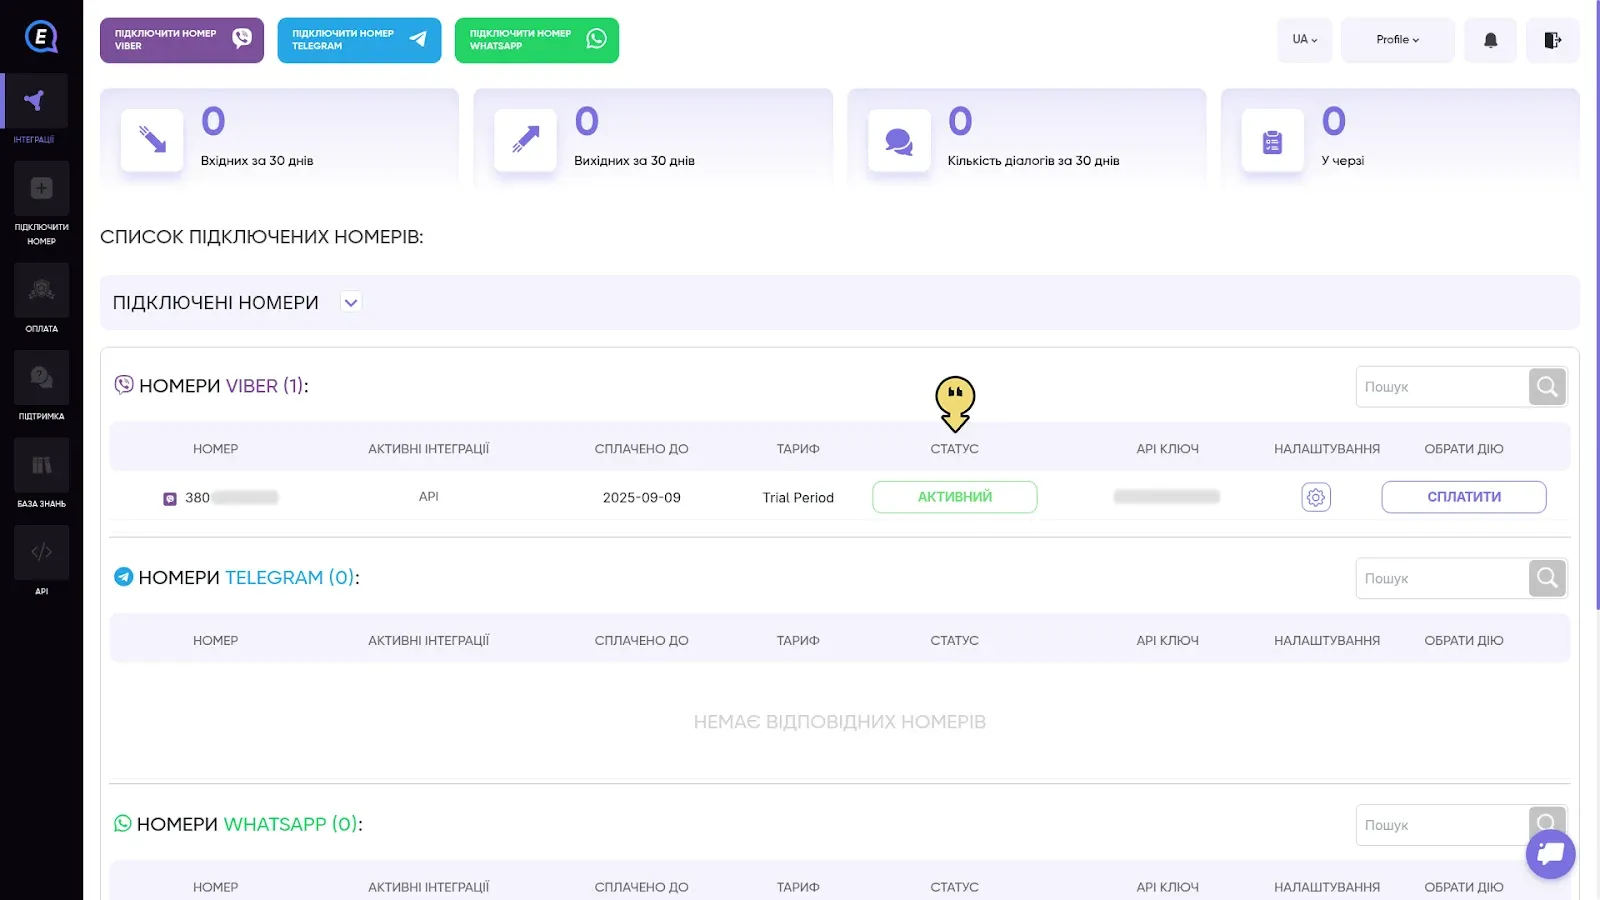Click the СПЛАТИТИ button
Image resolution: width=1600 pixels, height=900 pixels.
pos(1464,497)
